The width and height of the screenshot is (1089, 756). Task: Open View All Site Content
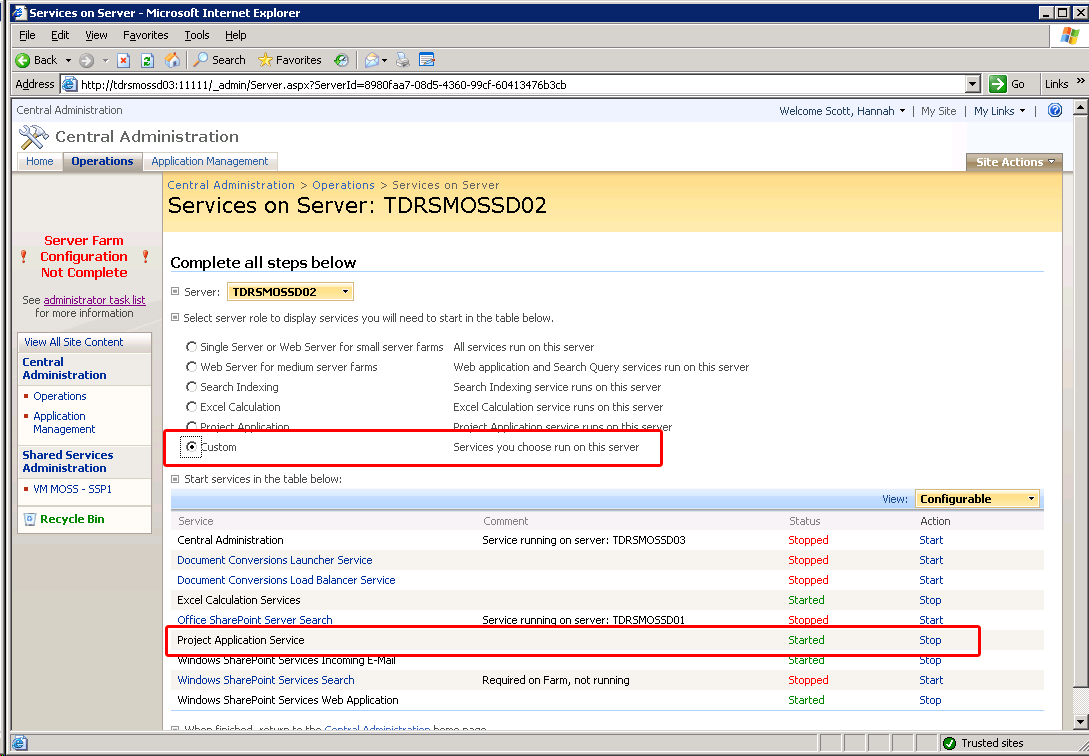(74, 342)
